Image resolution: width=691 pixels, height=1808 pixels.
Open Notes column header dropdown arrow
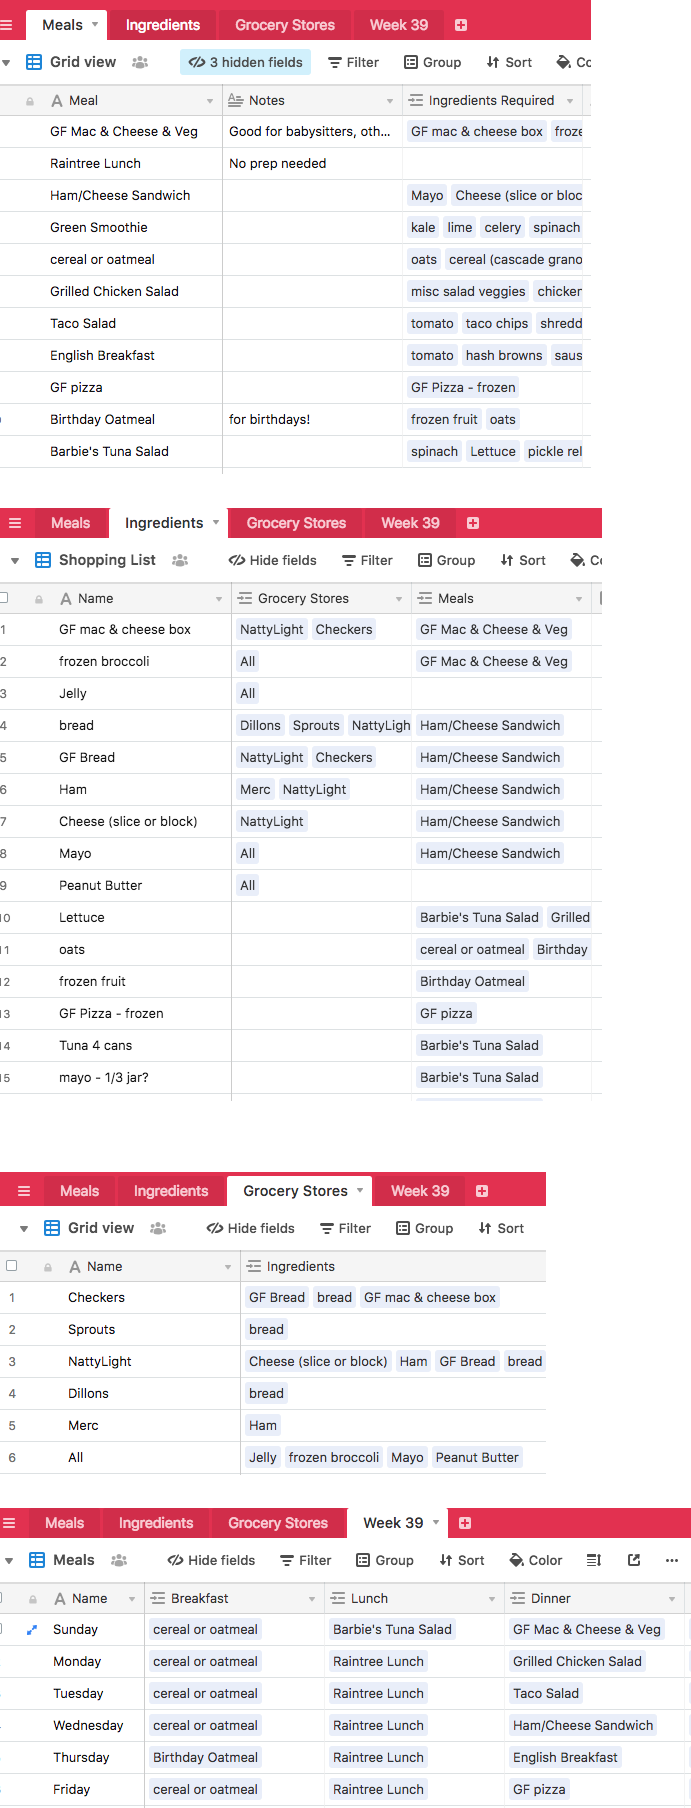coord(390,101)
